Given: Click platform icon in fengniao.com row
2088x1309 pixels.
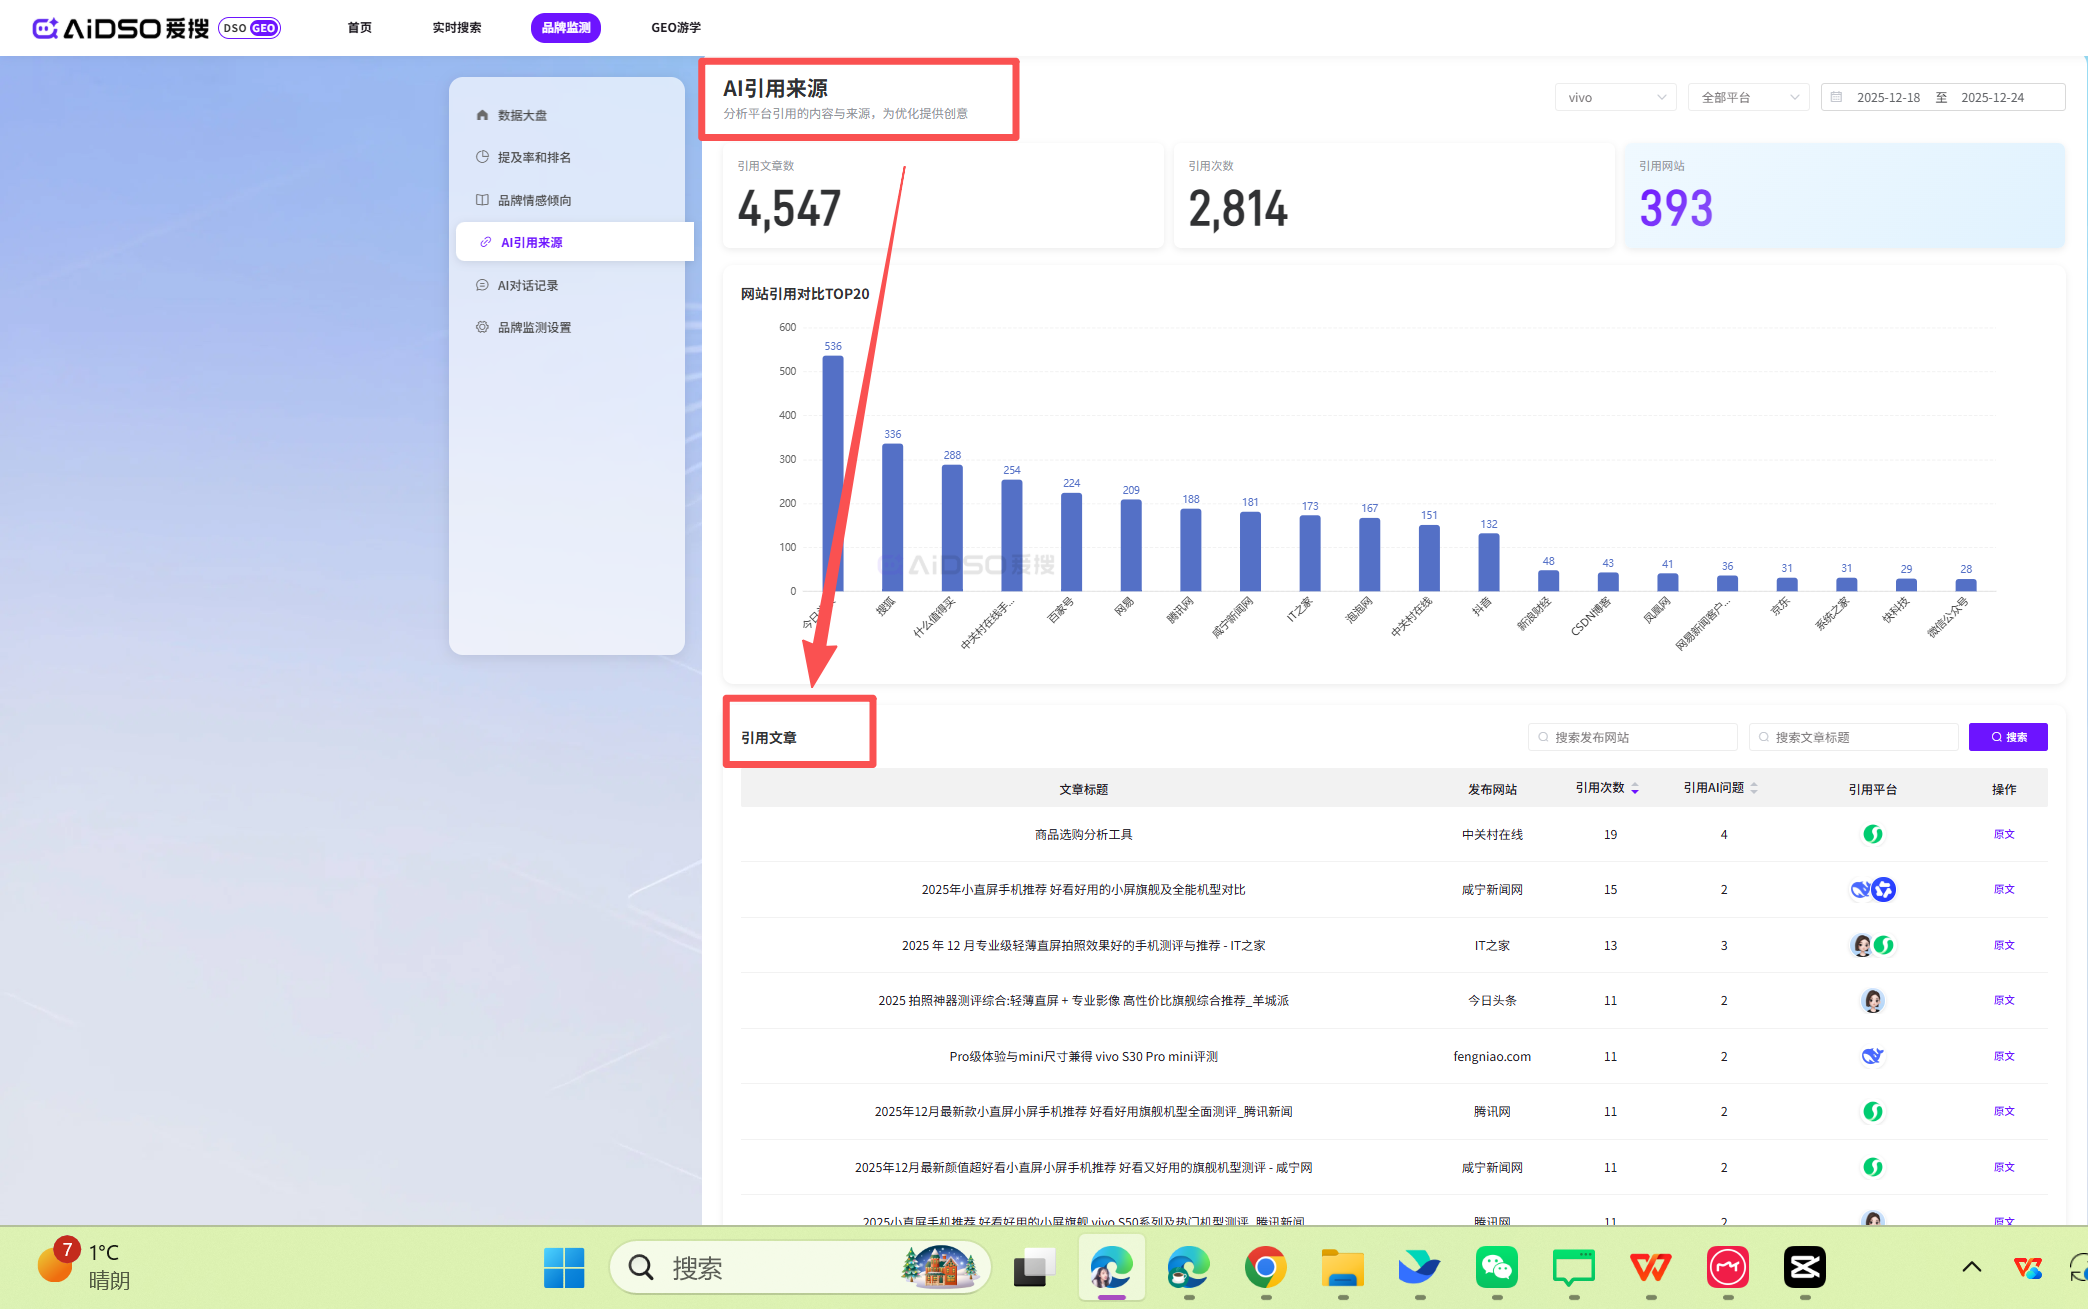Looking at the screenshot, I should (1872, 1056).
